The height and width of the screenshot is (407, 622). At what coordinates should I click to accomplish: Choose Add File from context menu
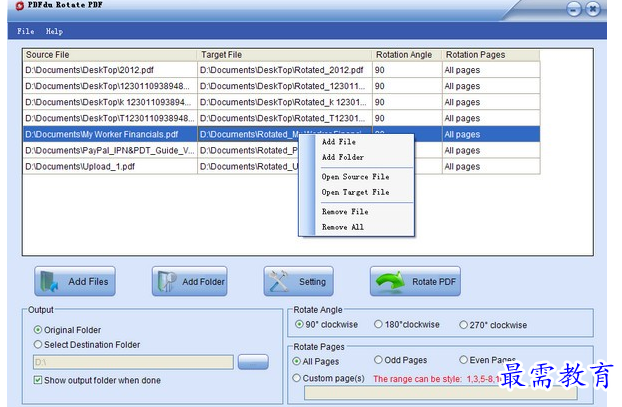338,142
